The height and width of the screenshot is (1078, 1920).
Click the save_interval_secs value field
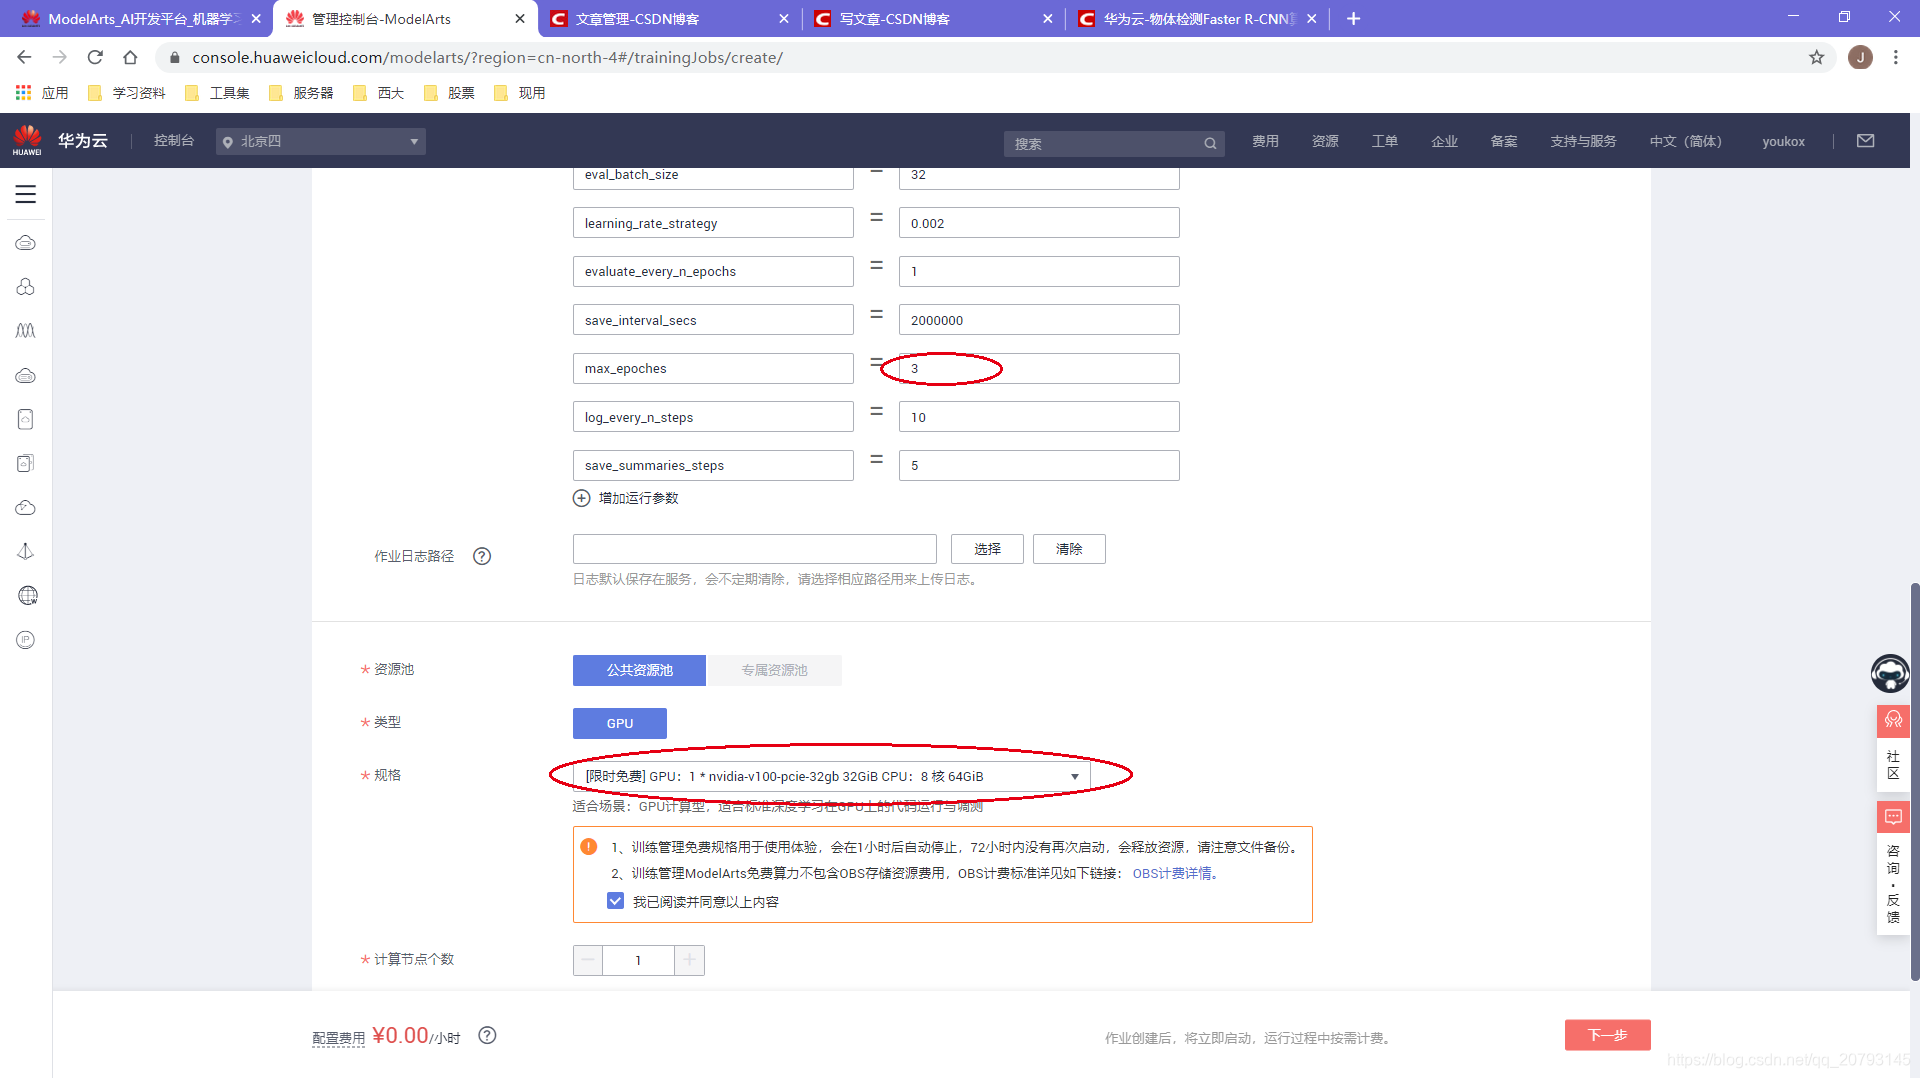1039,320
